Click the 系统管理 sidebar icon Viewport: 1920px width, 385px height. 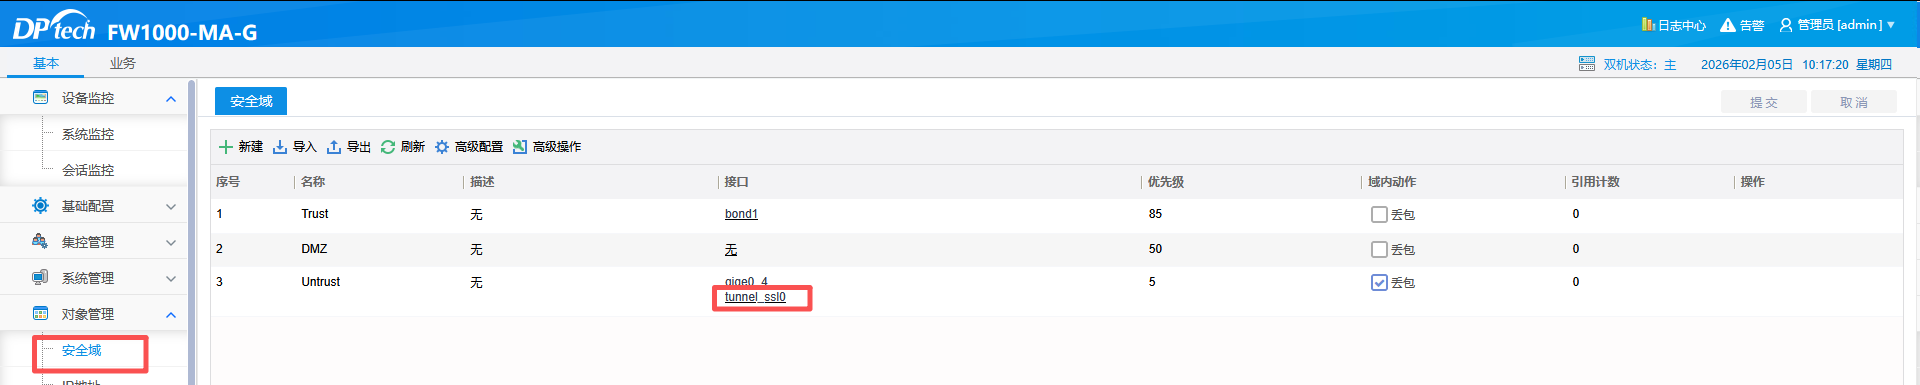click(x=41, y=278)
